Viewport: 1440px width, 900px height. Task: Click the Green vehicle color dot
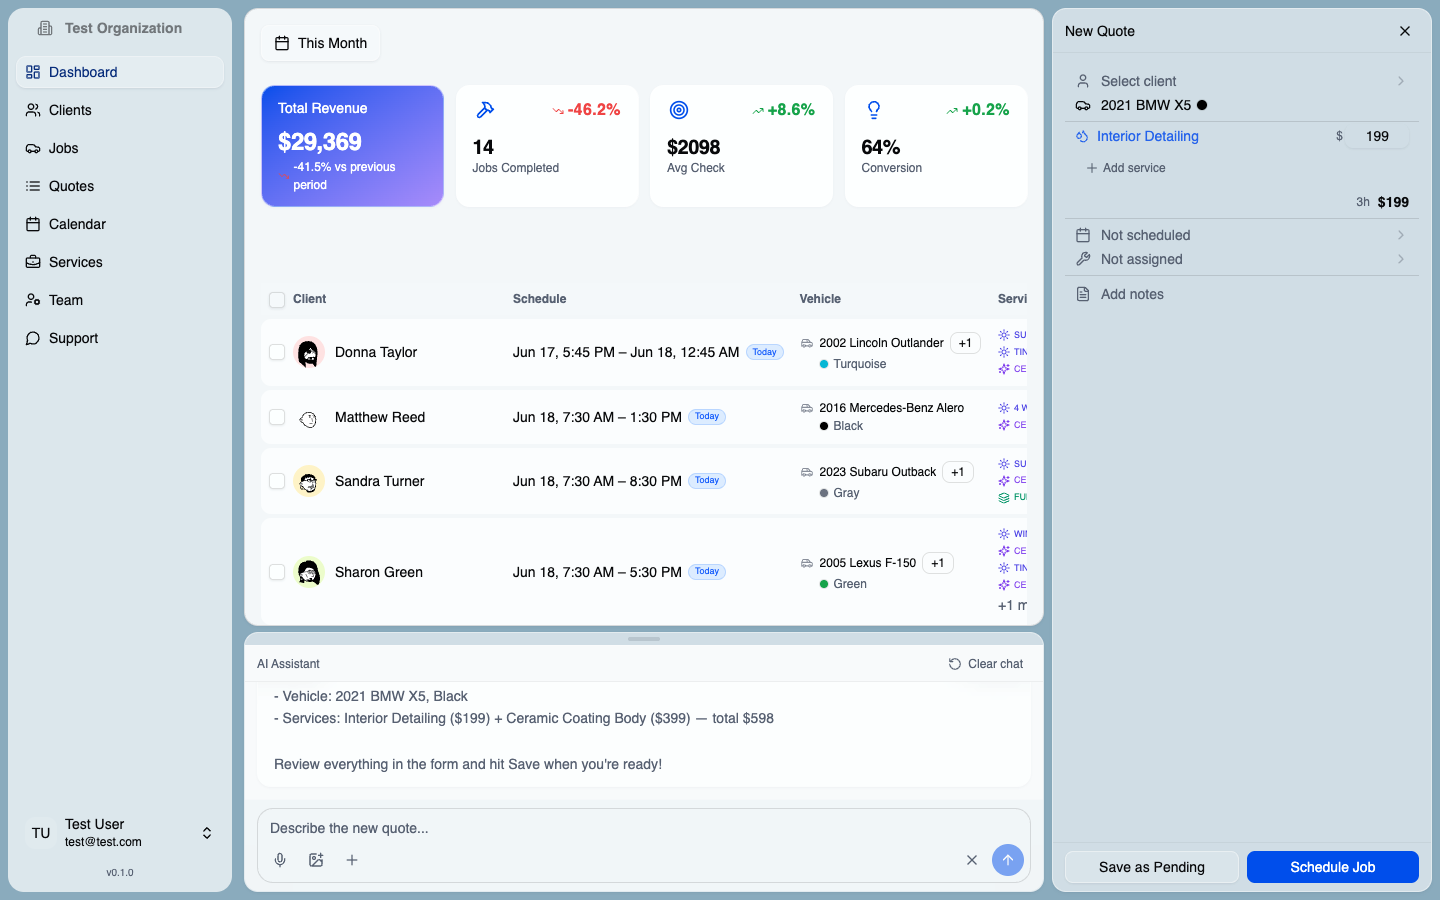[x=824, y=584]
